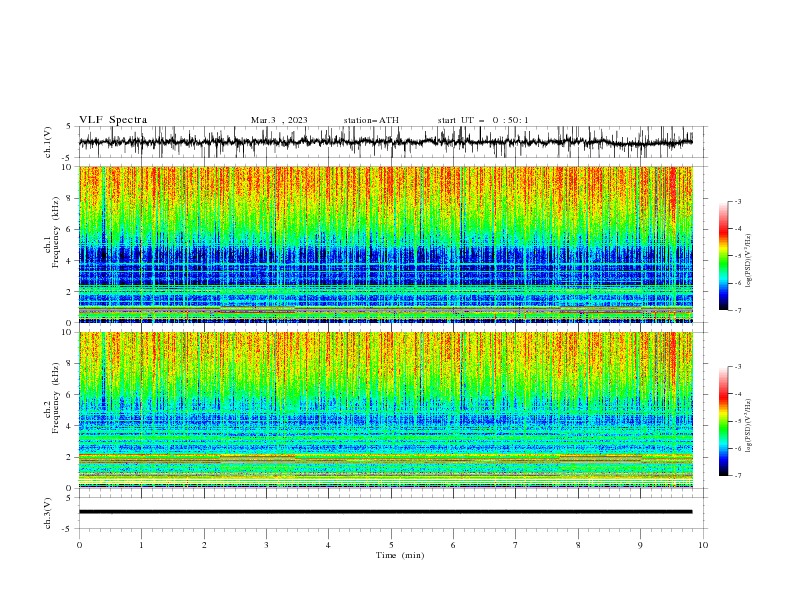Screen dimensions: 792x612
Task: Click the "Time (min)" axis title
Action: coord(400,555)
